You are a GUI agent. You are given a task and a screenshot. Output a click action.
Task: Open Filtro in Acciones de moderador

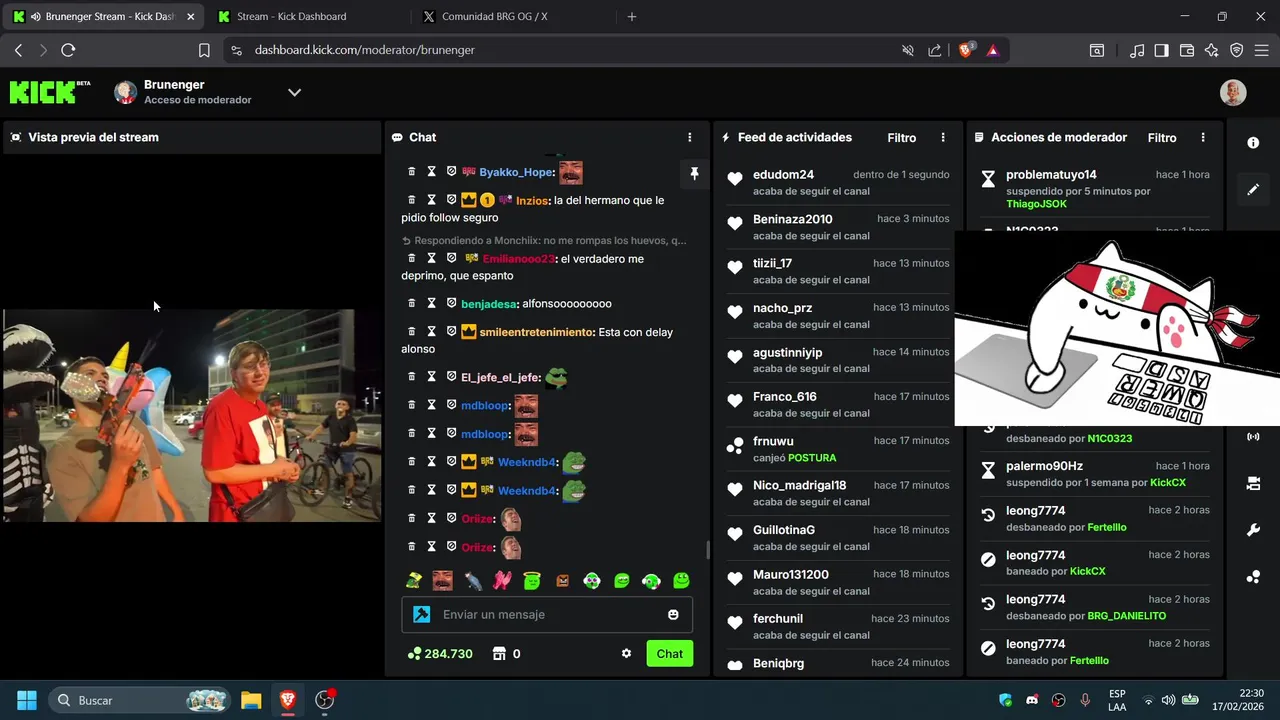(1162, 138)
